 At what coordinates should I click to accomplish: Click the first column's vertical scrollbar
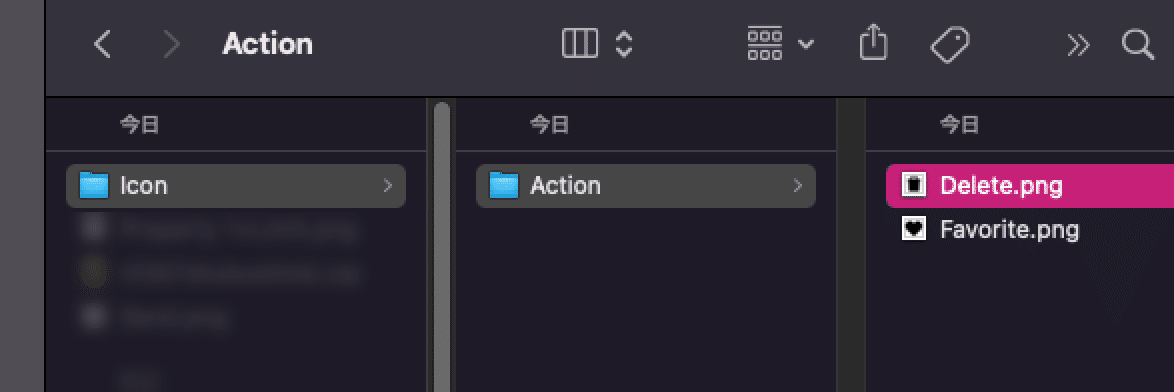pyautogui.click(x=442, y=247)
